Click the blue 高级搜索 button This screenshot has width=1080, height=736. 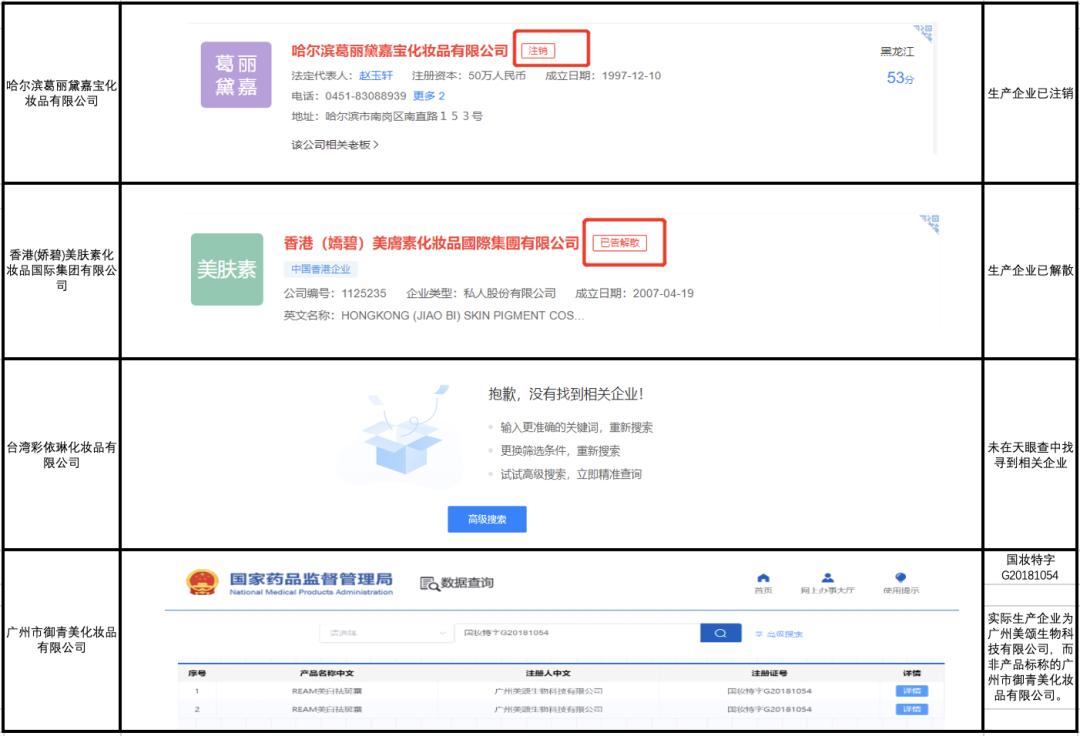coord(487,519)
